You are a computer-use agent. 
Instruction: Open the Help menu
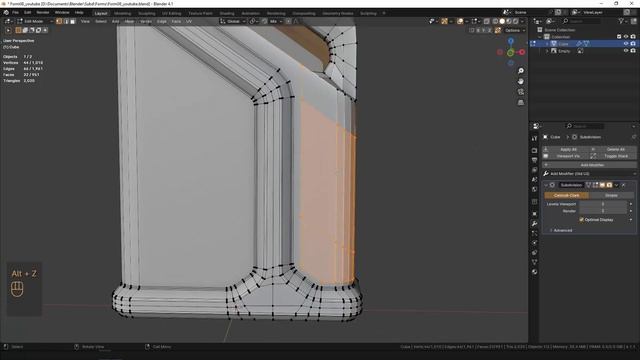79,13
